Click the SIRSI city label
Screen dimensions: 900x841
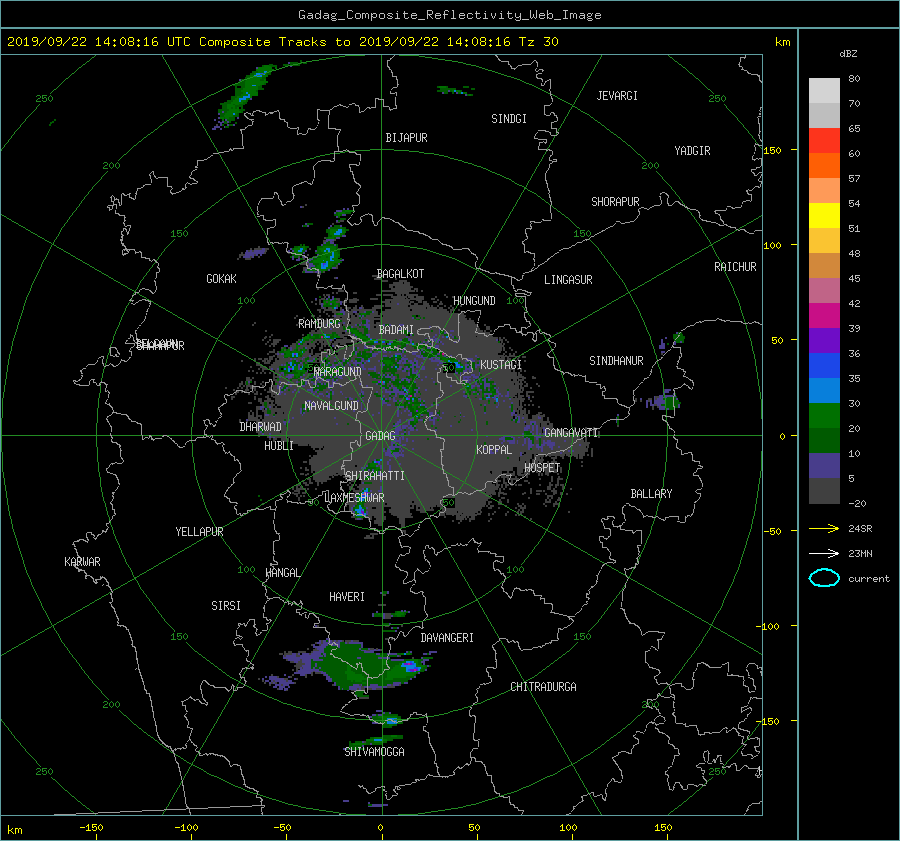click(226, 606)
